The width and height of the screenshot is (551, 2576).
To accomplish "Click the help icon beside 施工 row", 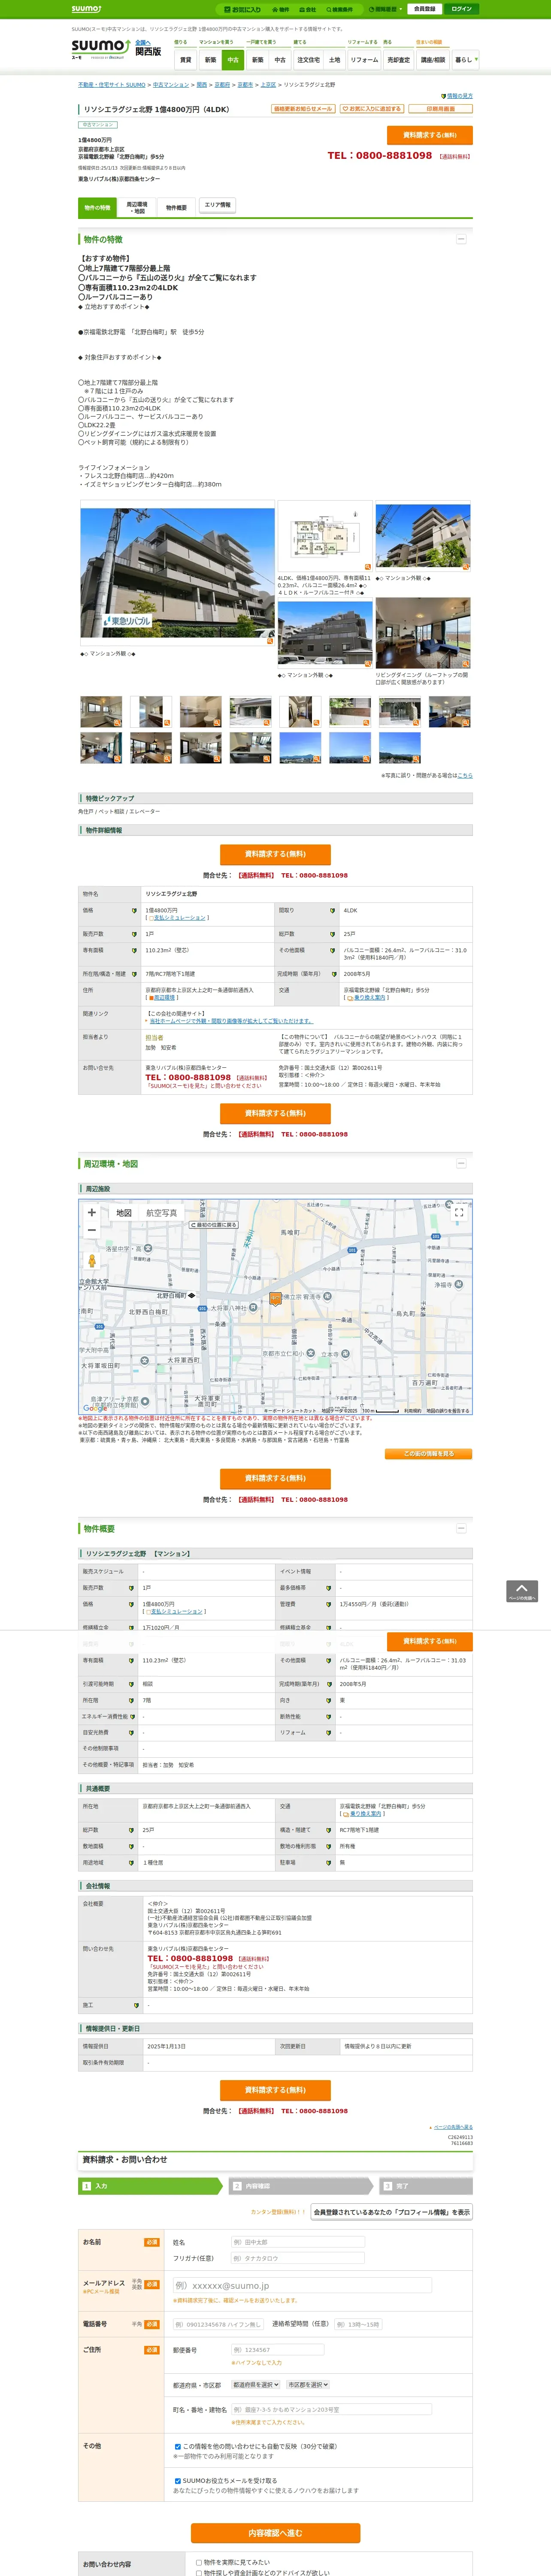I will 136,2005.
